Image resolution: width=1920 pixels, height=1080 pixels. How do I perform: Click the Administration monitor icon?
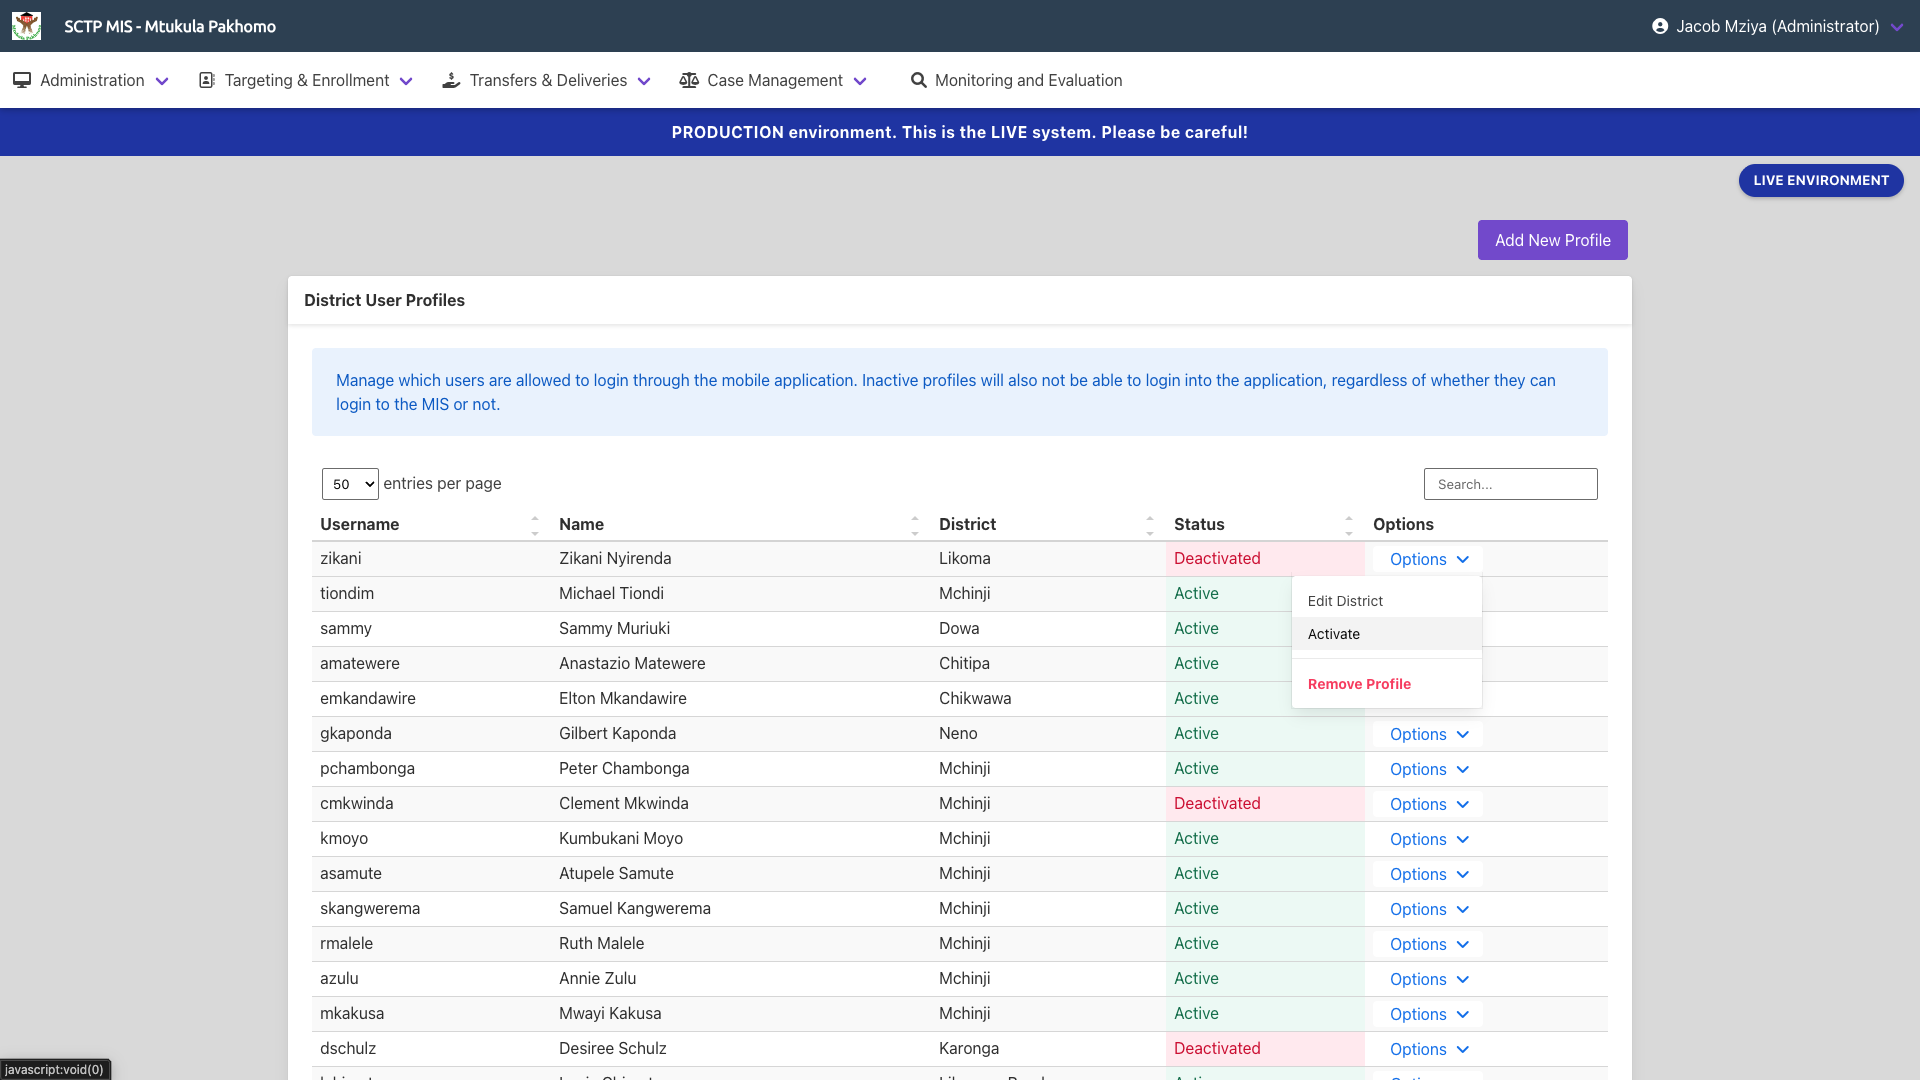coord(22,80)
